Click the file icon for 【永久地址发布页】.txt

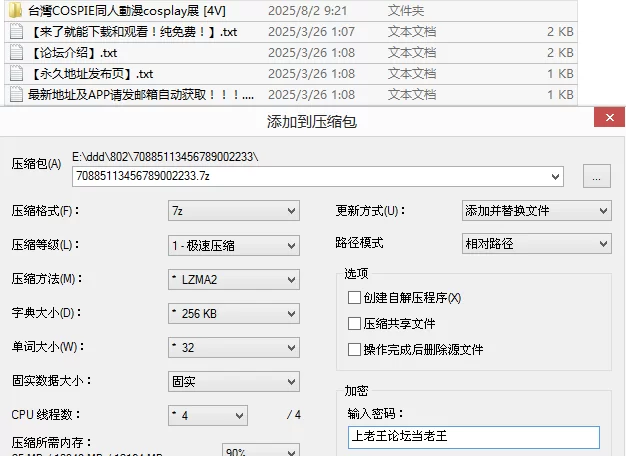click(x=16, y=74)
